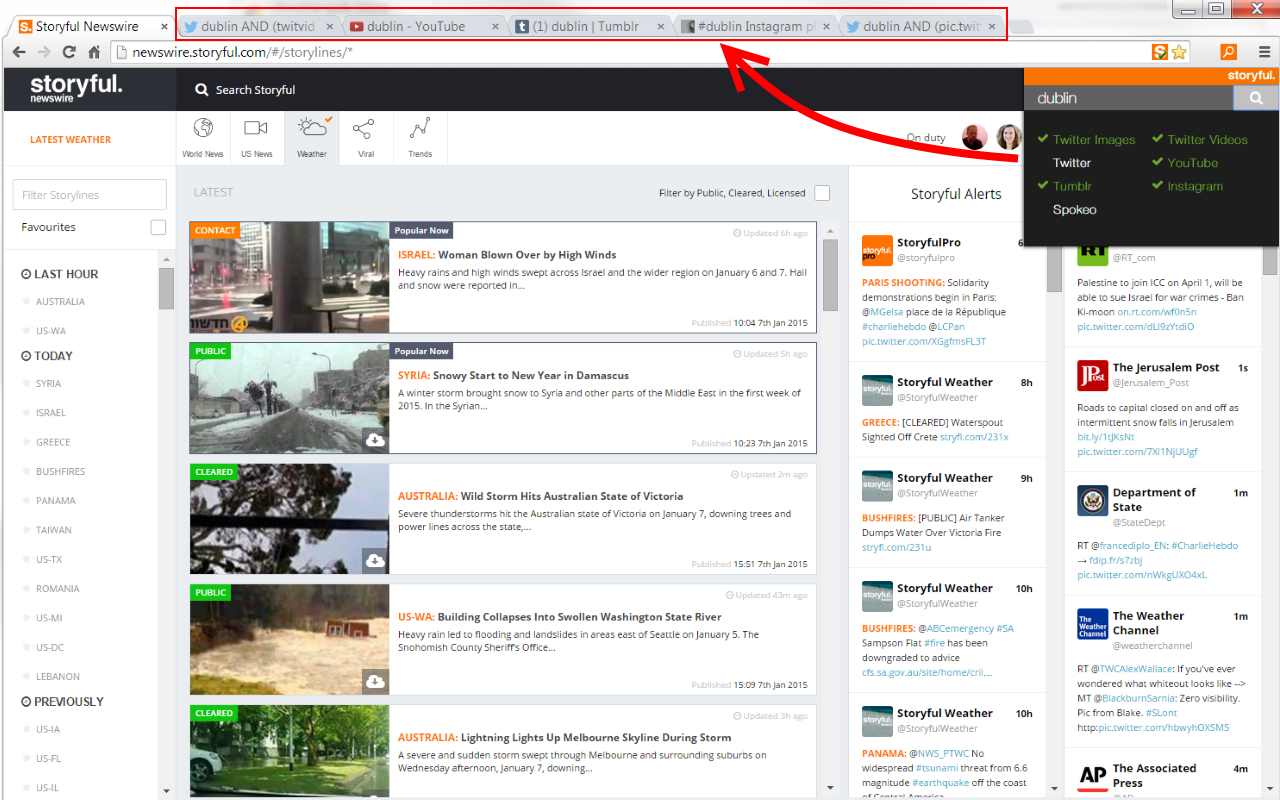Toggle Instagram search option

[1188, 186]
